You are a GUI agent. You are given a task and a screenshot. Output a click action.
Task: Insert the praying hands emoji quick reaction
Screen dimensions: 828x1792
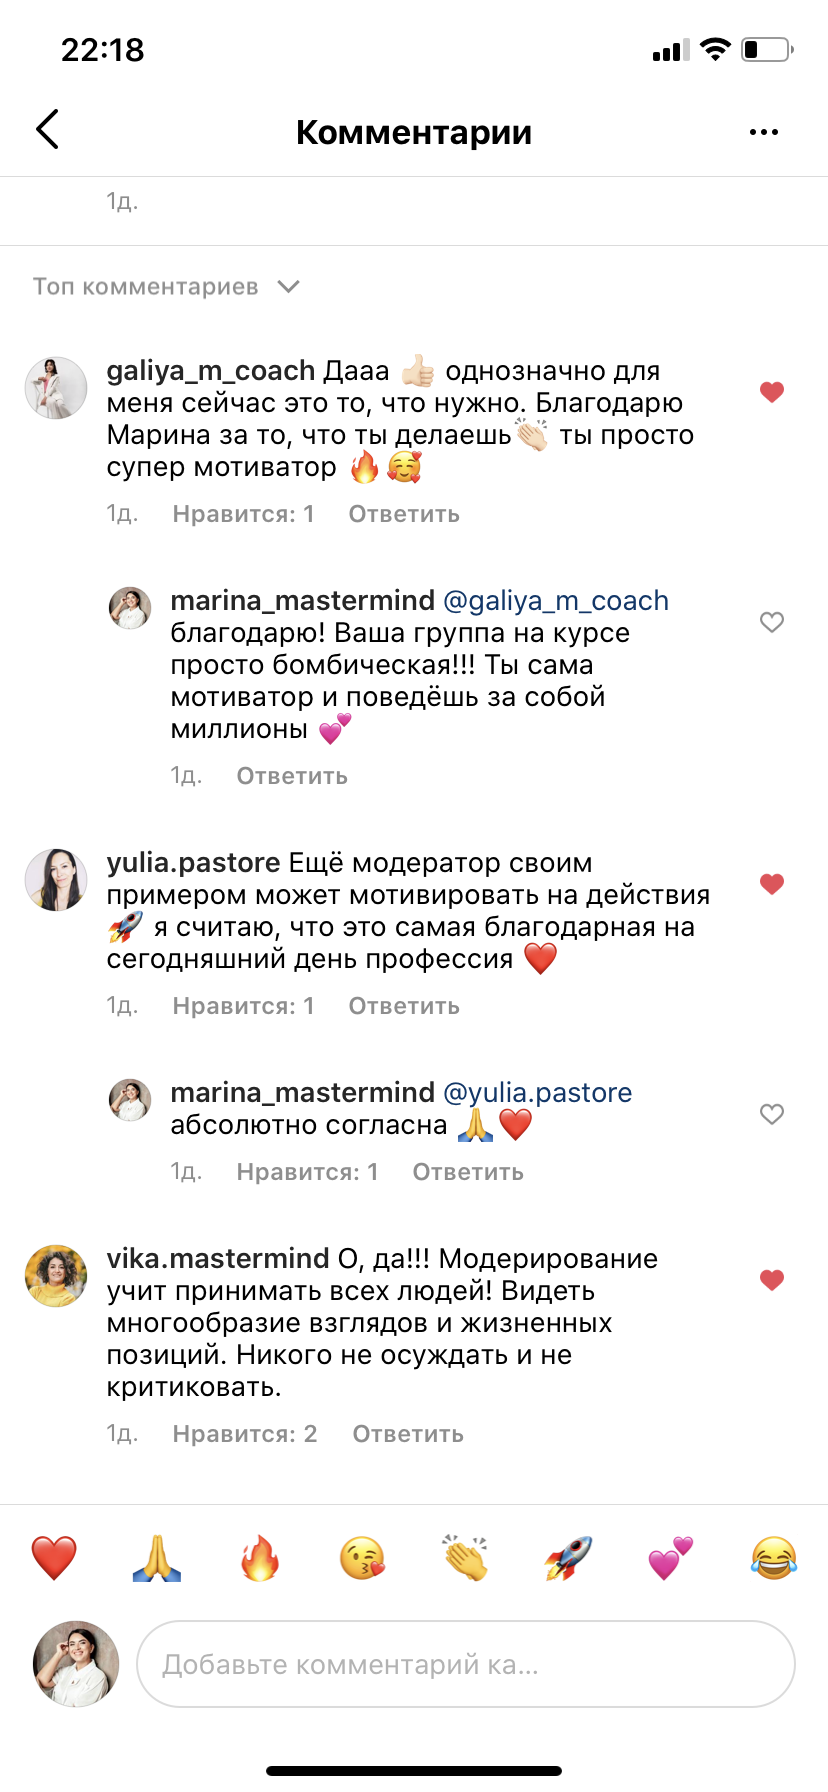coord(157,1558)
